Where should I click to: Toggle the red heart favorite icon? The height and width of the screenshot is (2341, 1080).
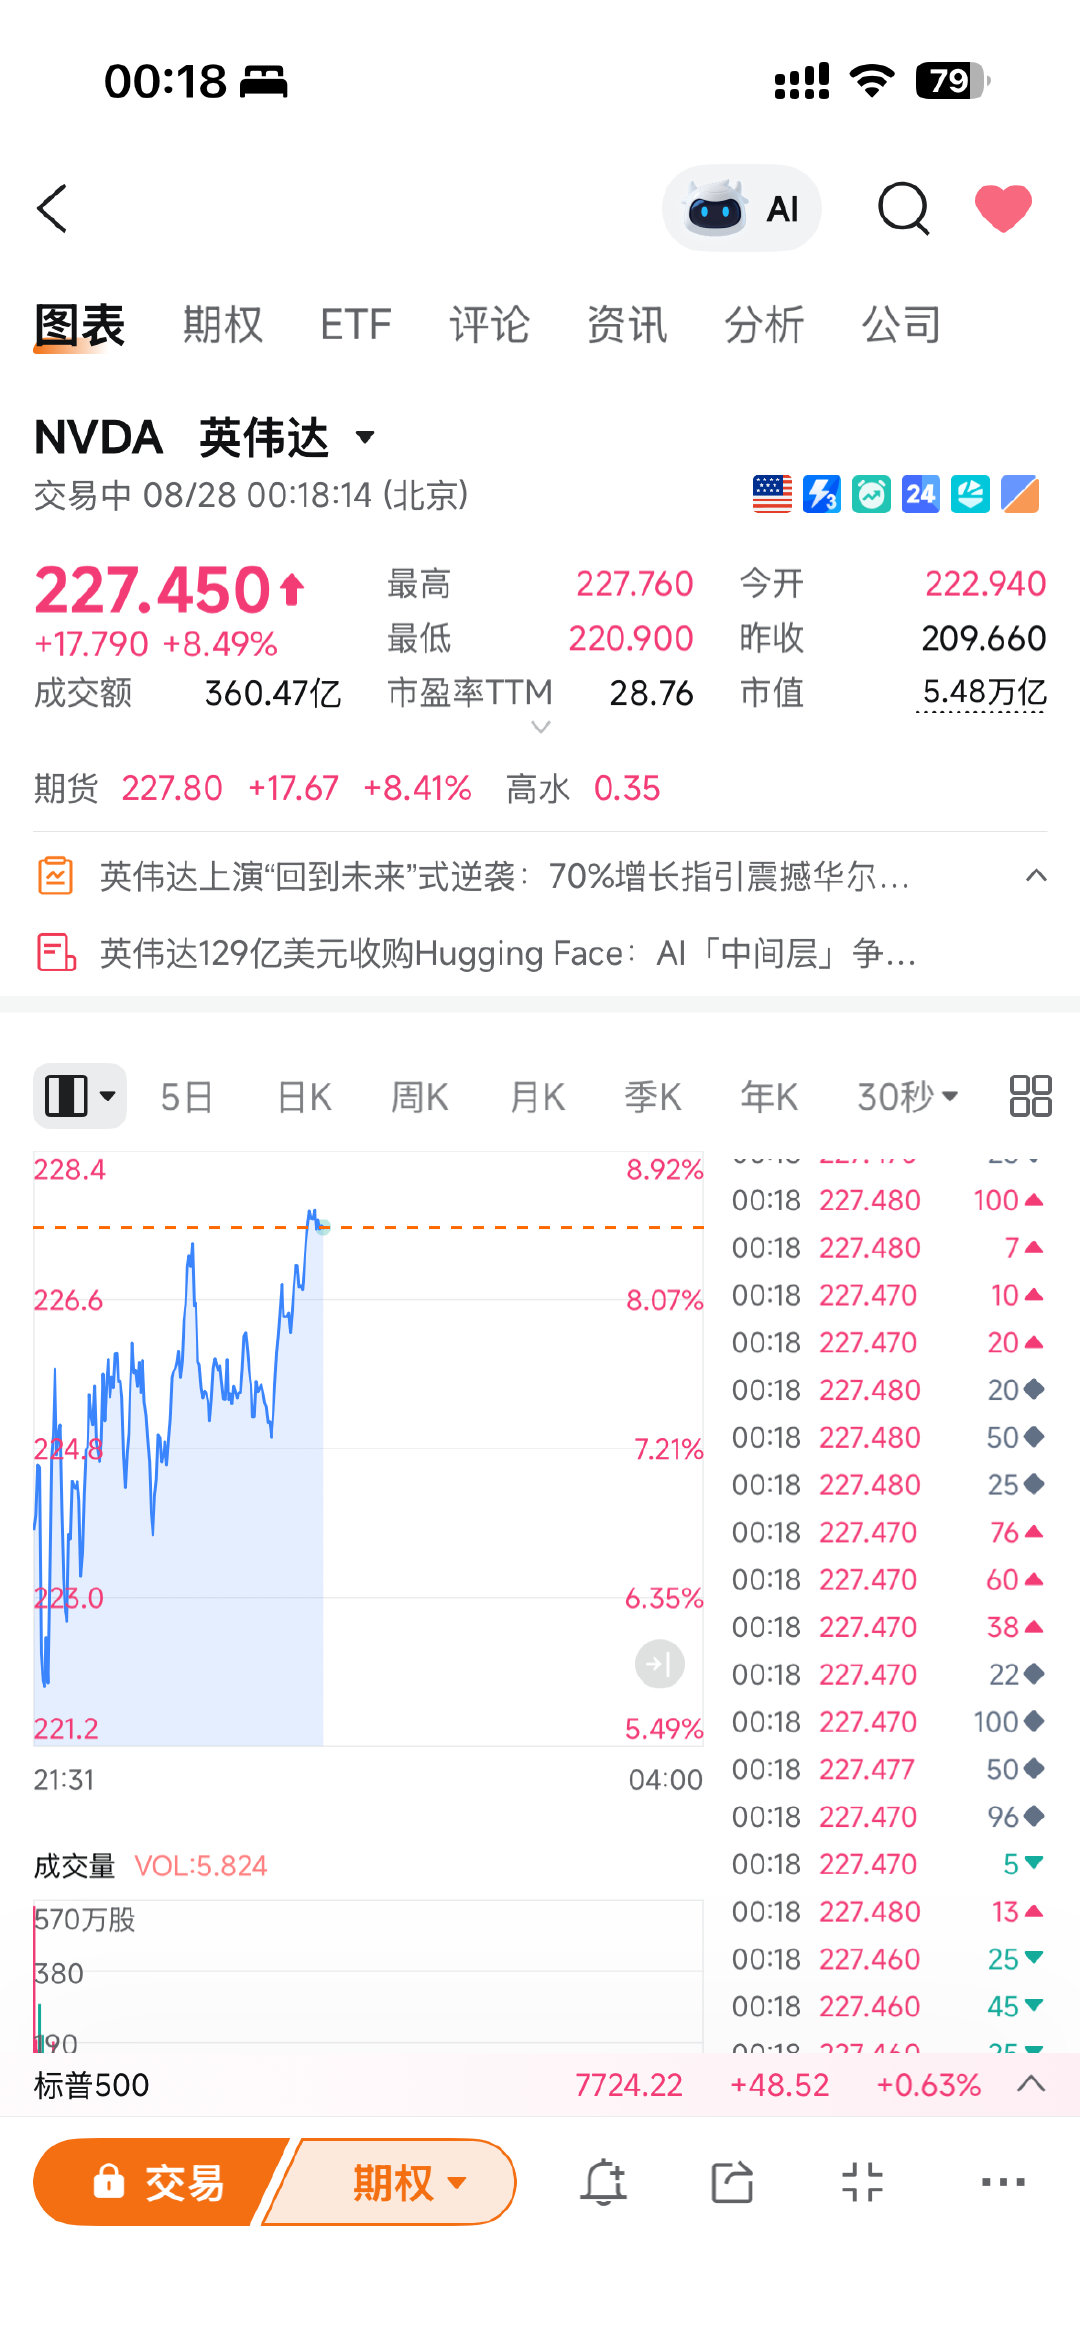click(1003, 208)
